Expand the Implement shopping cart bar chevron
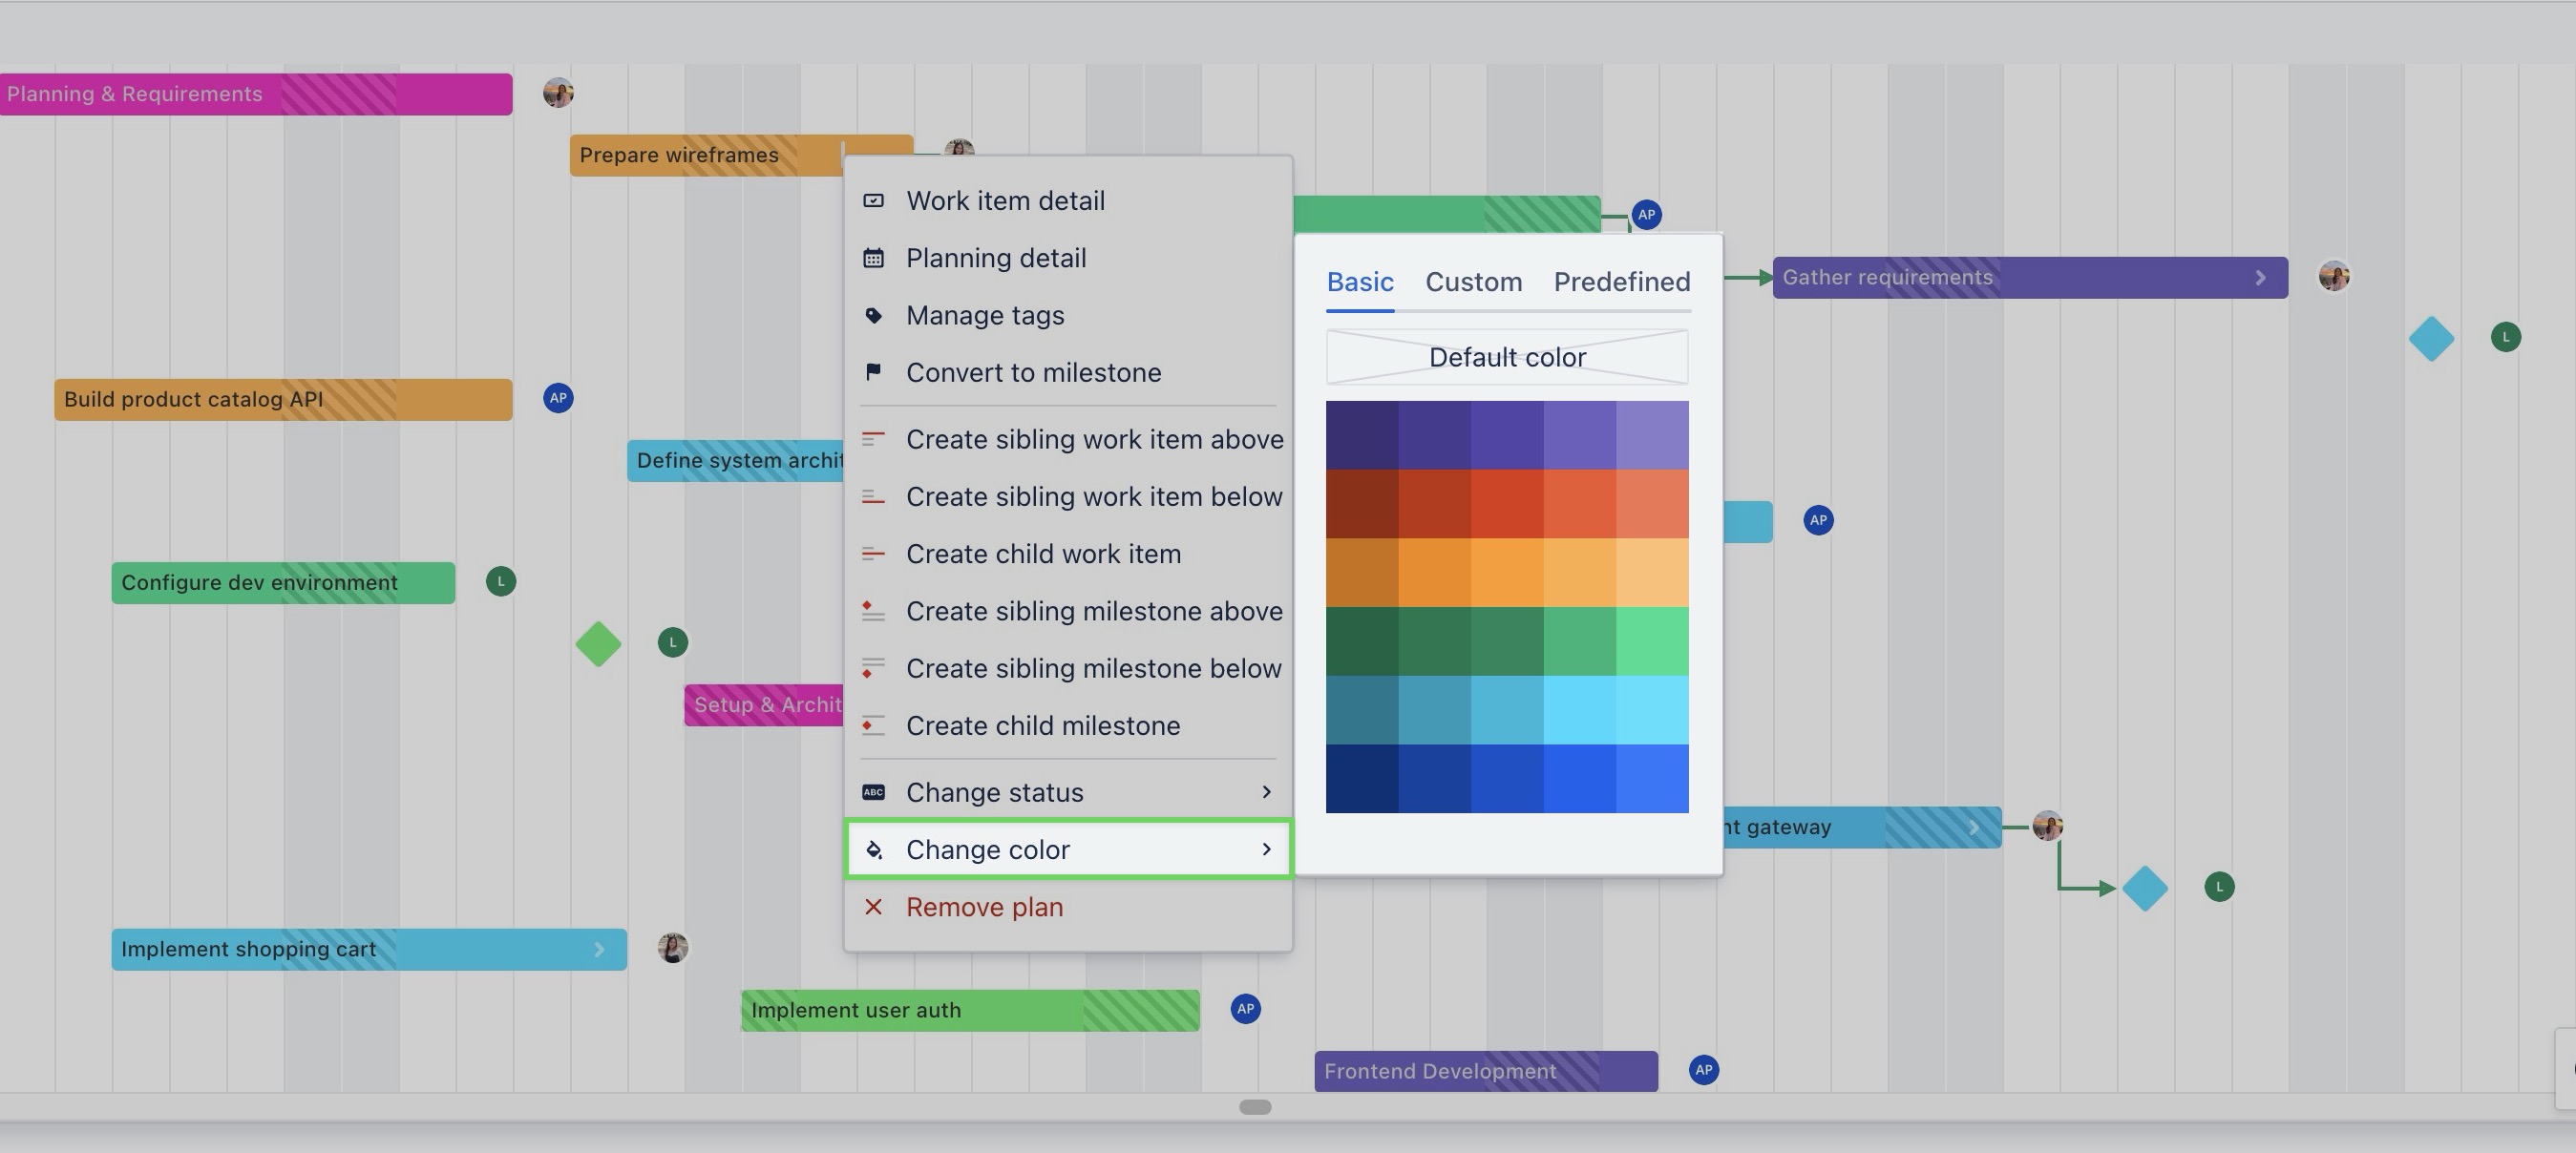2576x1153 pixels. tap(599, 950)
